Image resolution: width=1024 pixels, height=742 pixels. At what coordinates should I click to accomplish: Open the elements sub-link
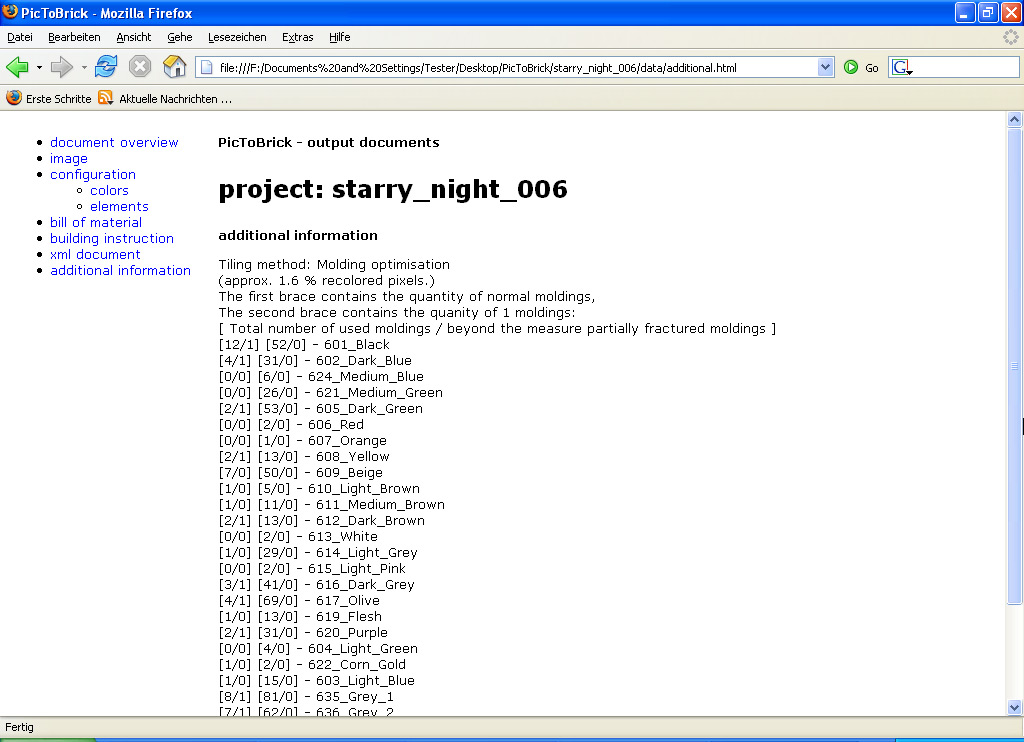point(119,206)
